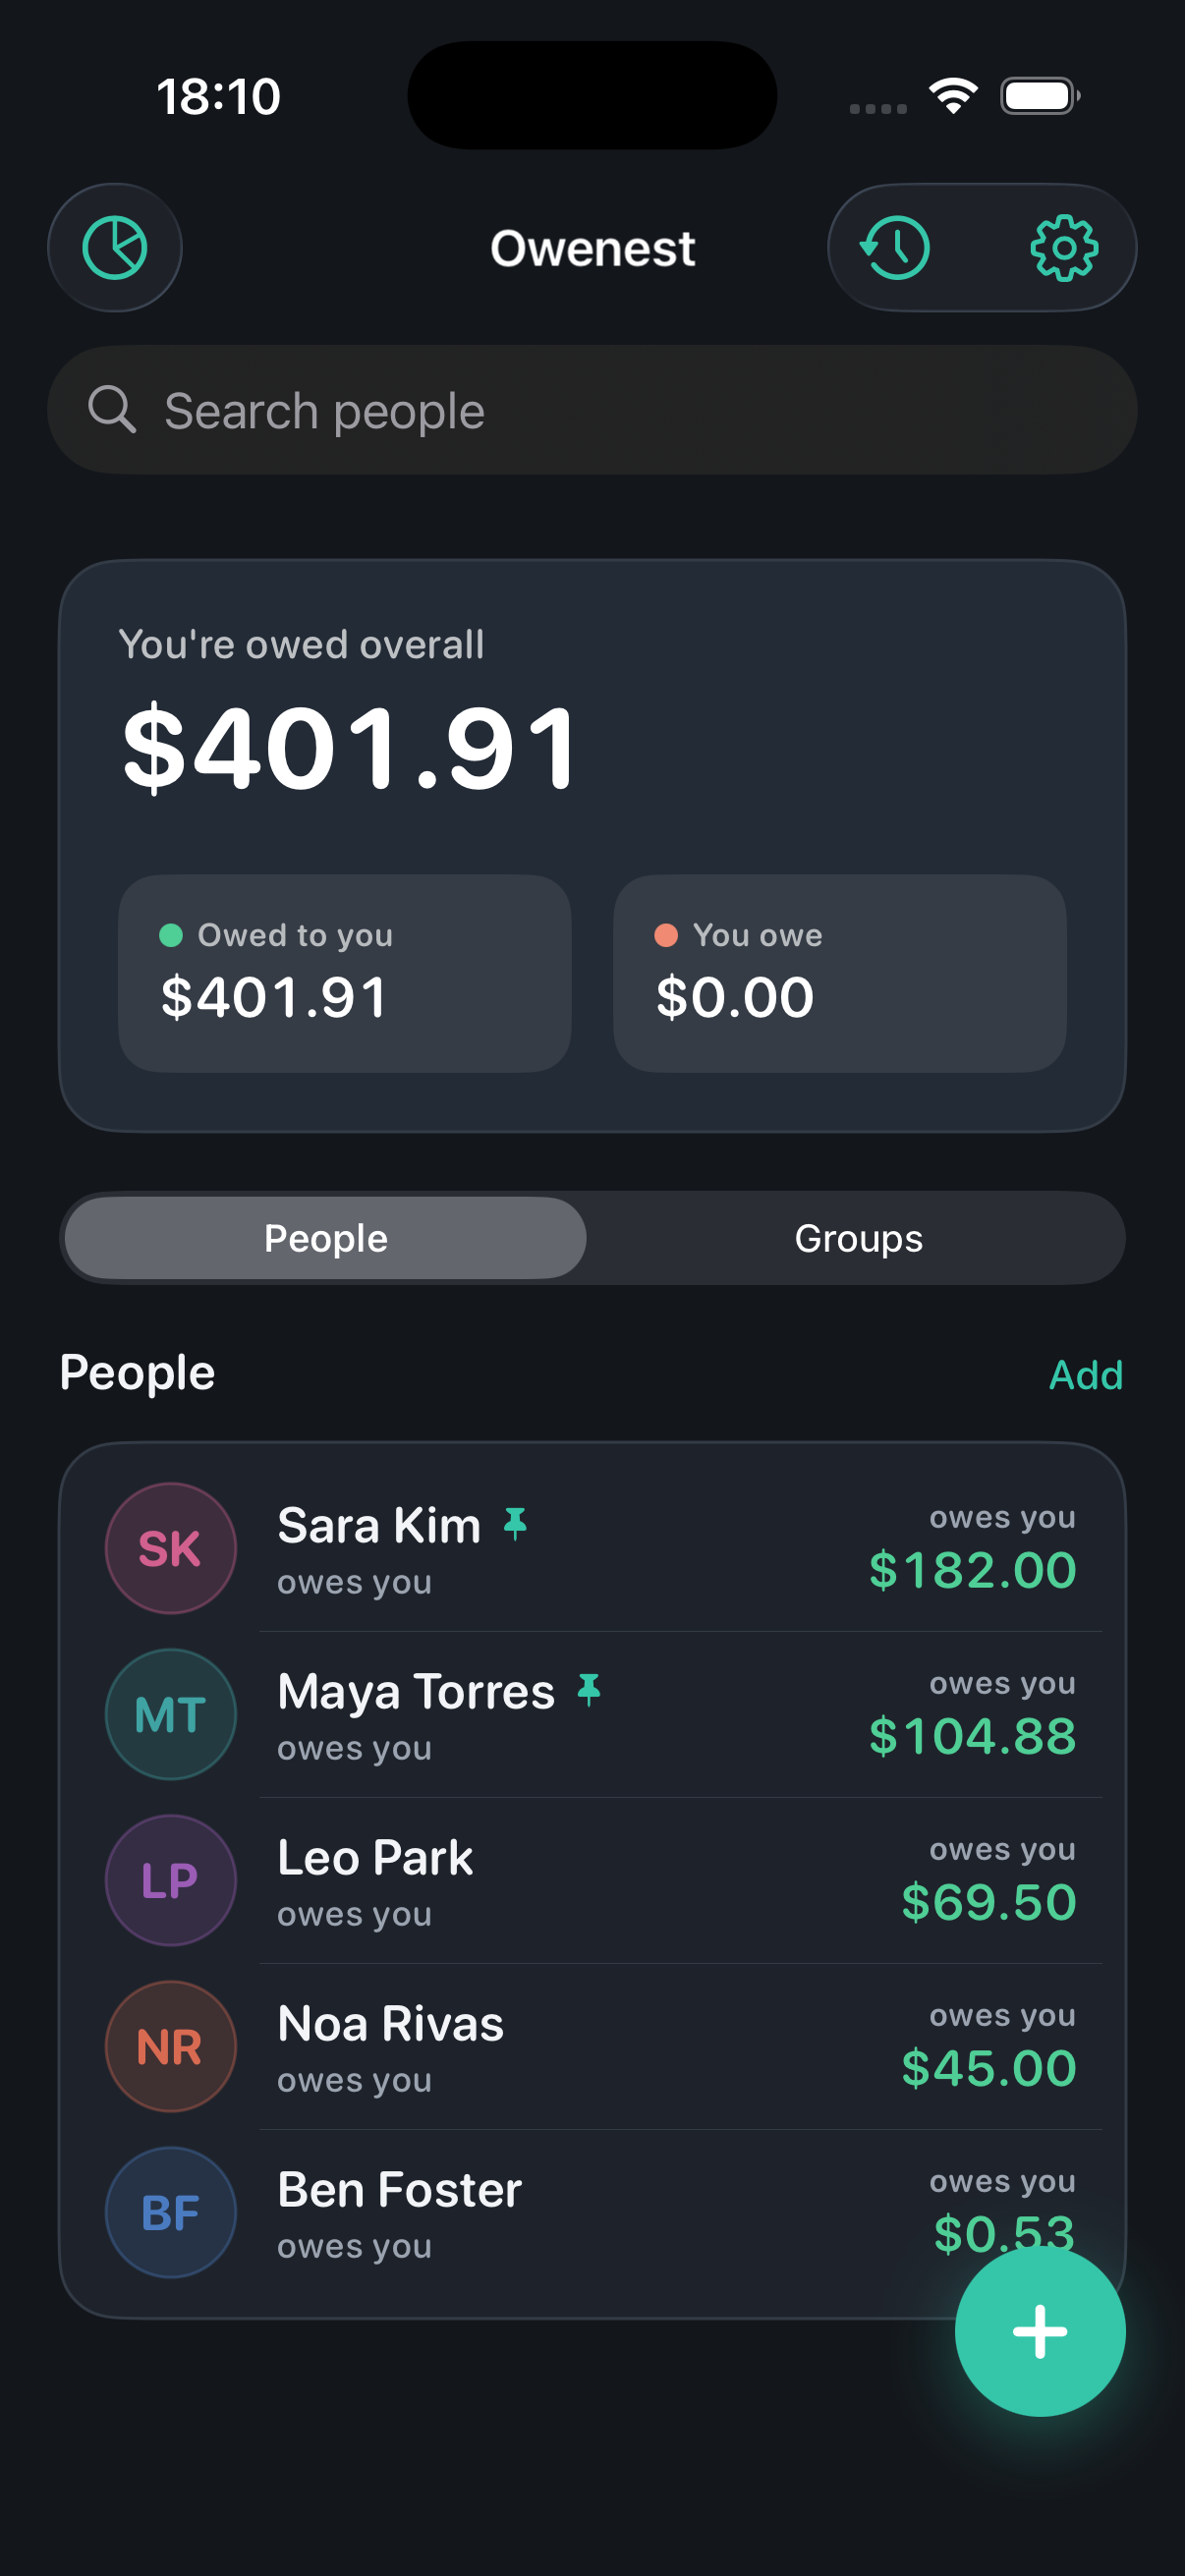1185x2576 pixels.
Task: Tap the Wi-Fi status icon
Action: tap(953, 96)
